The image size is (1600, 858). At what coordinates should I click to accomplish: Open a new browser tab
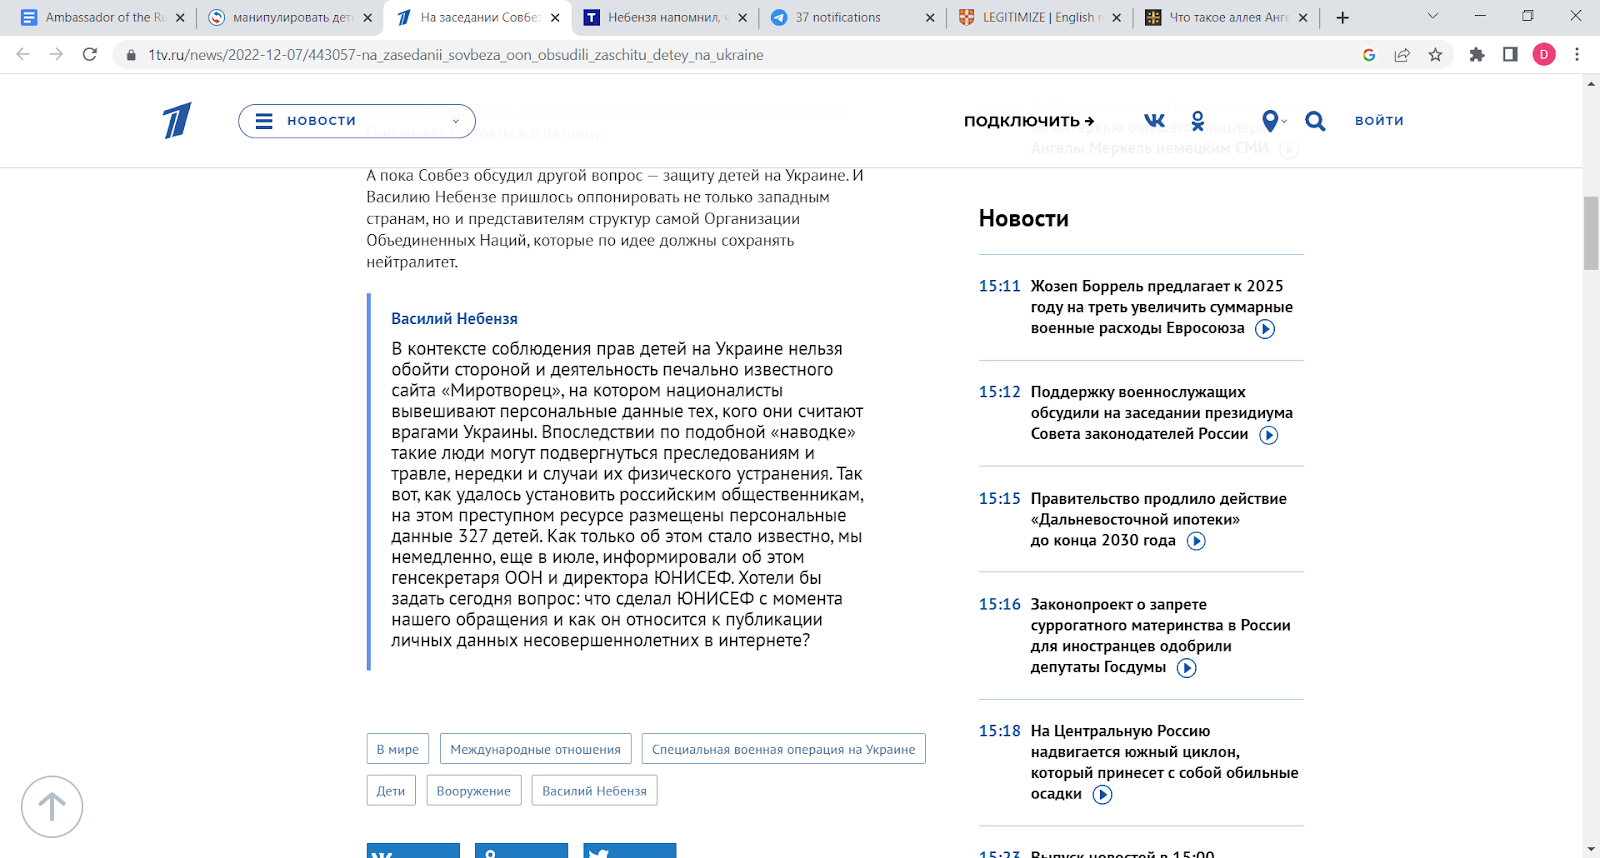pyautogui.click(x=1342, y=17)
